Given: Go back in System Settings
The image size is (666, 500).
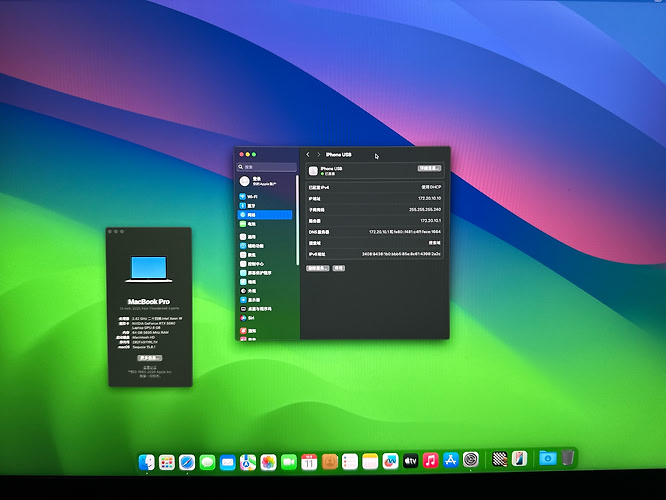Looking at the screenshot, I should pyautogui.click(x=308, y=155).
